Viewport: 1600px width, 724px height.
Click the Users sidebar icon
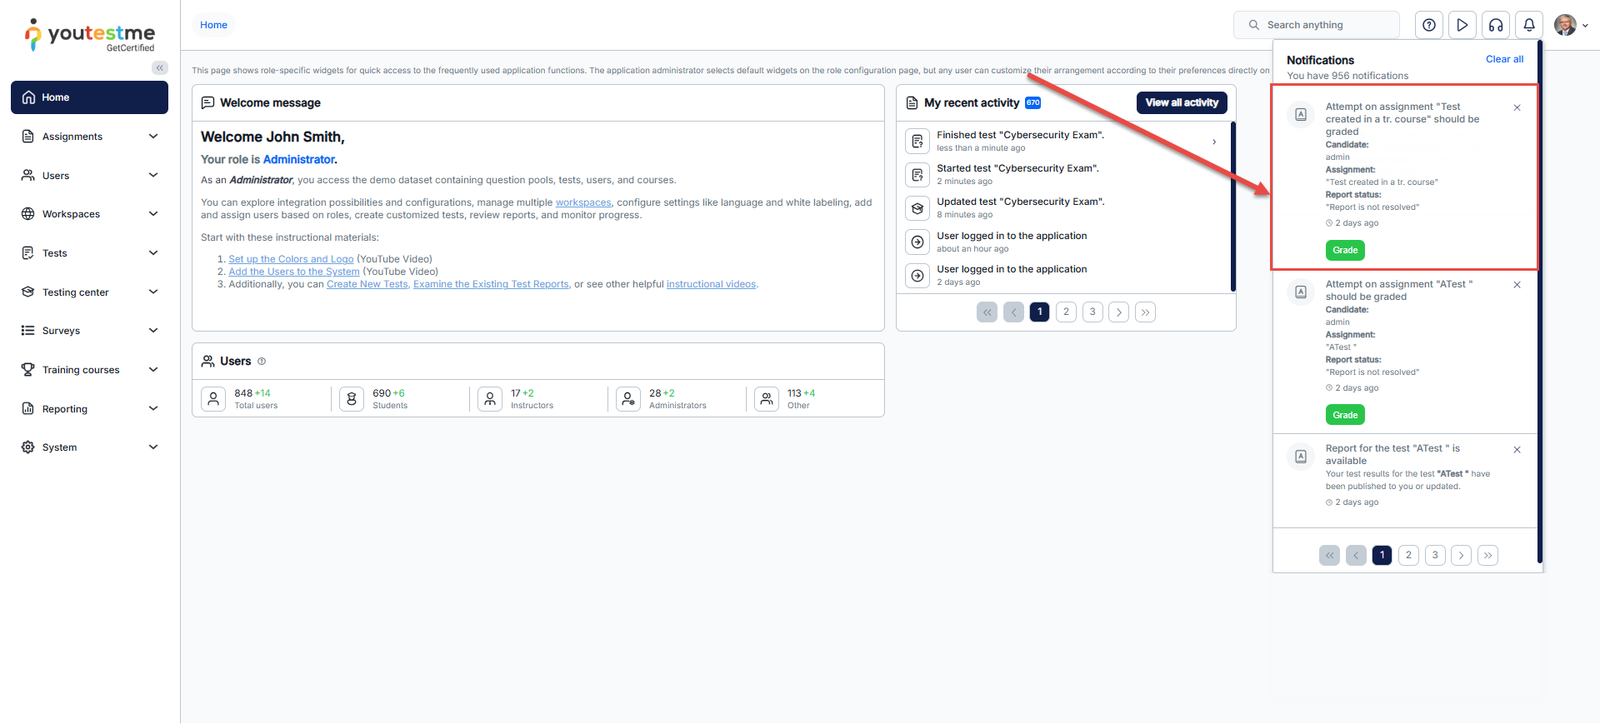coord(28,176)
